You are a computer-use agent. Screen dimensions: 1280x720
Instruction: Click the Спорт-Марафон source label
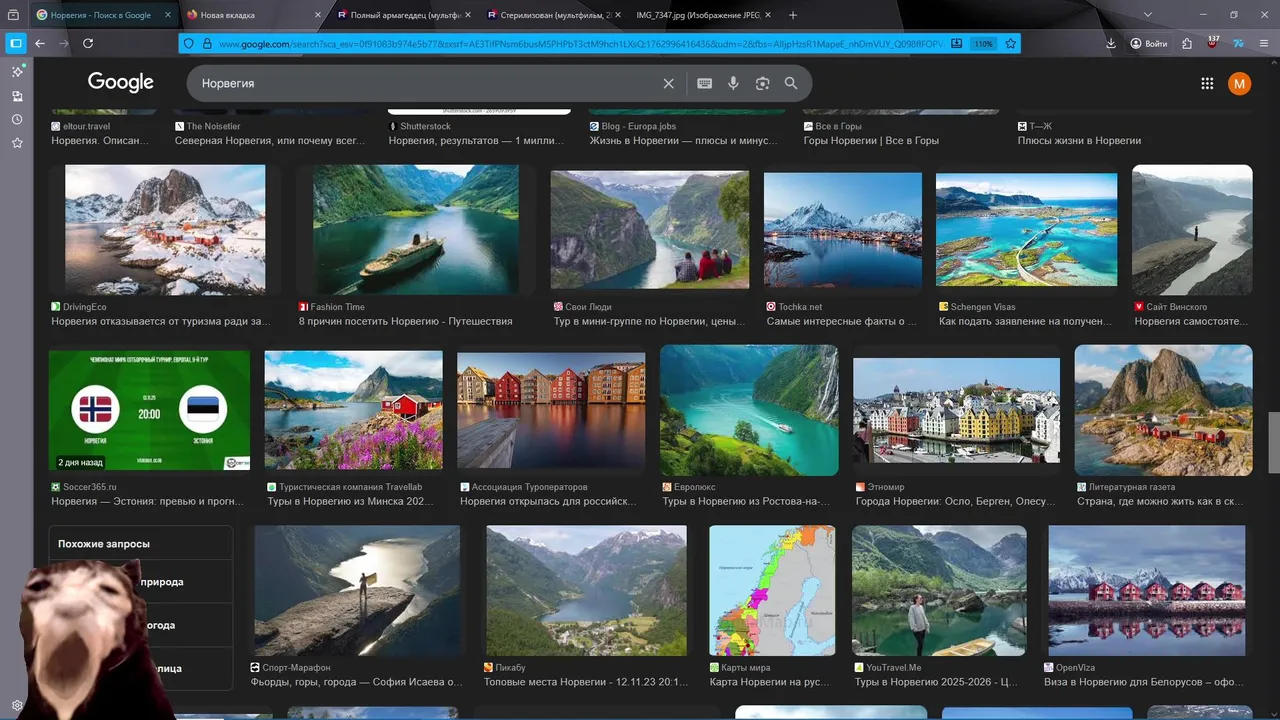pos(296,667)
